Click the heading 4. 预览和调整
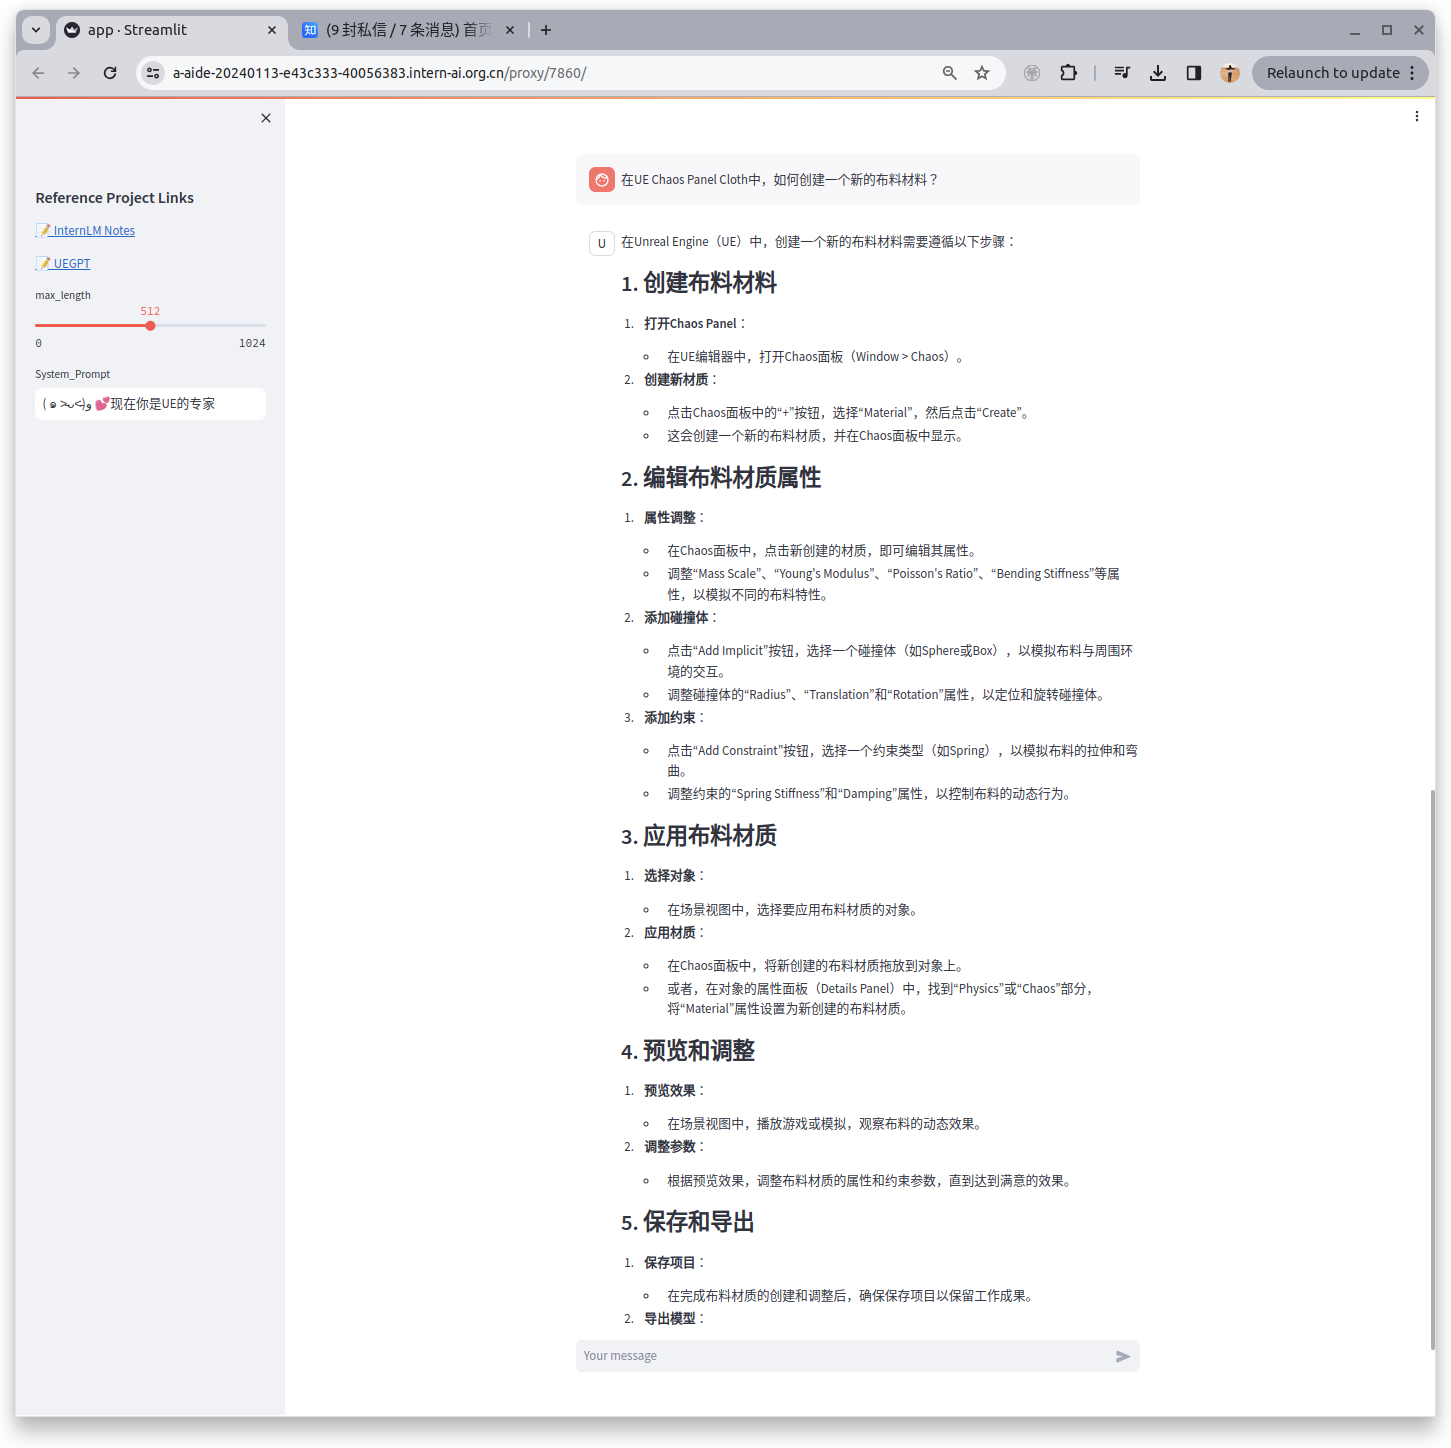The width and height of the screenshot is (1451, 1448). (688, 1051)
